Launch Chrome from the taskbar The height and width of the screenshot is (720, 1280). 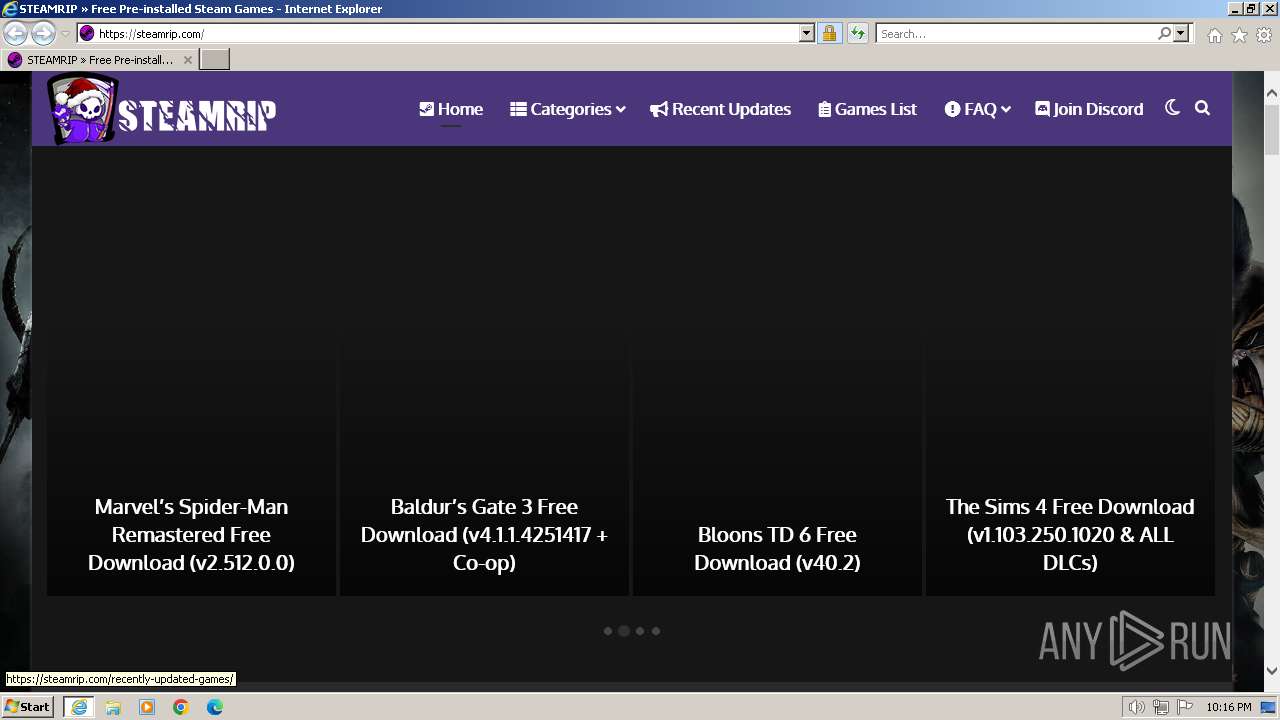(x=181, y=707)
